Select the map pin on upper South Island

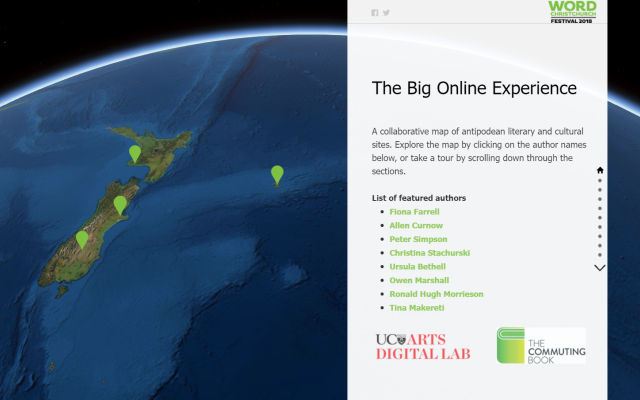(120, 205)
